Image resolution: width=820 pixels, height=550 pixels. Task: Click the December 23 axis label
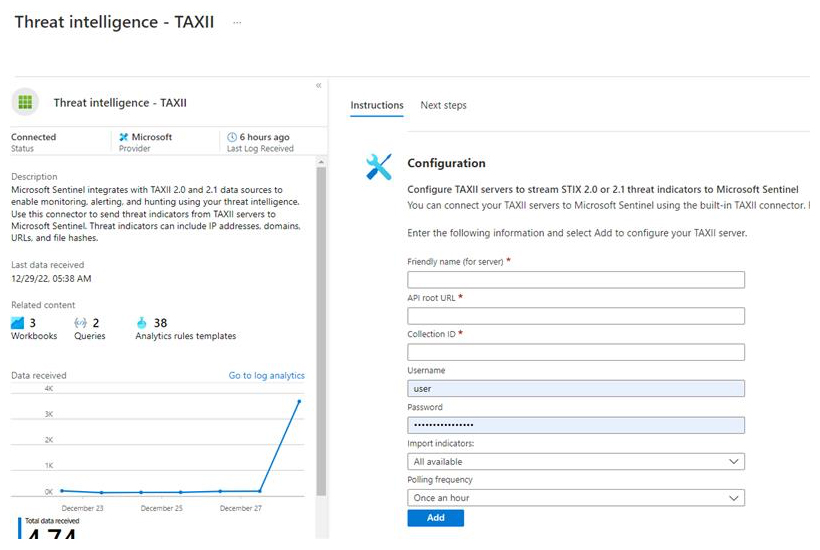[x=82, y=508]
